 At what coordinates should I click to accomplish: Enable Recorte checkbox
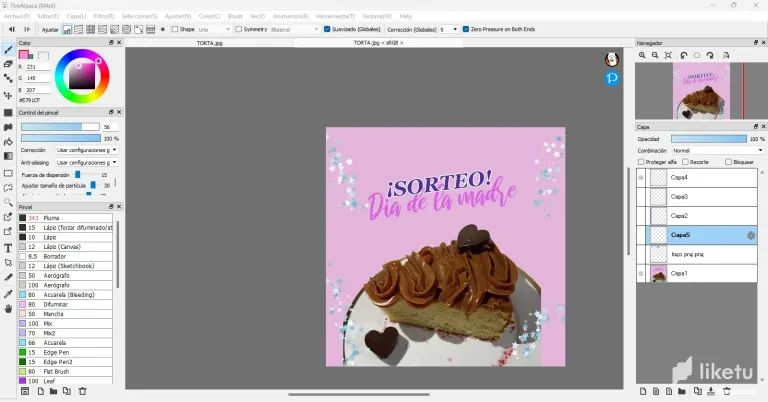click(x=685, y=162)
